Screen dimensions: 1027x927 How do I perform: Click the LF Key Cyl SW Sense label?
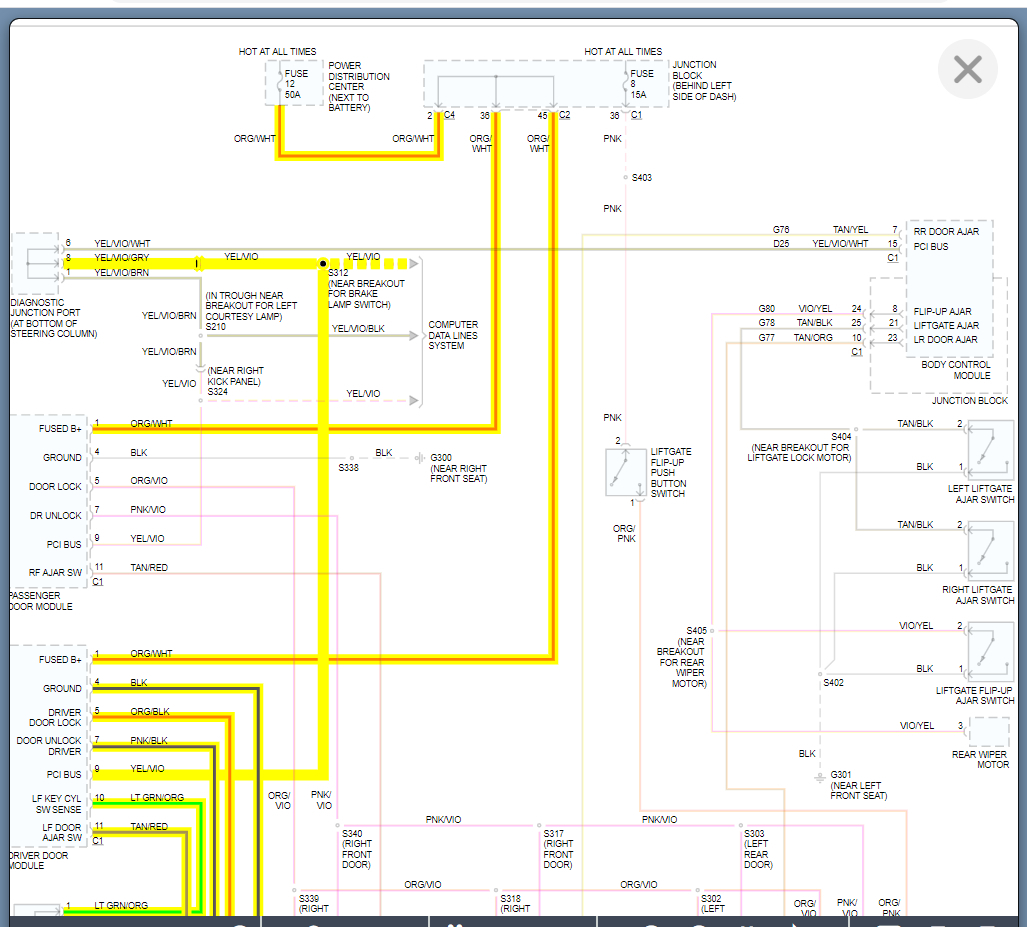[59, 804]
